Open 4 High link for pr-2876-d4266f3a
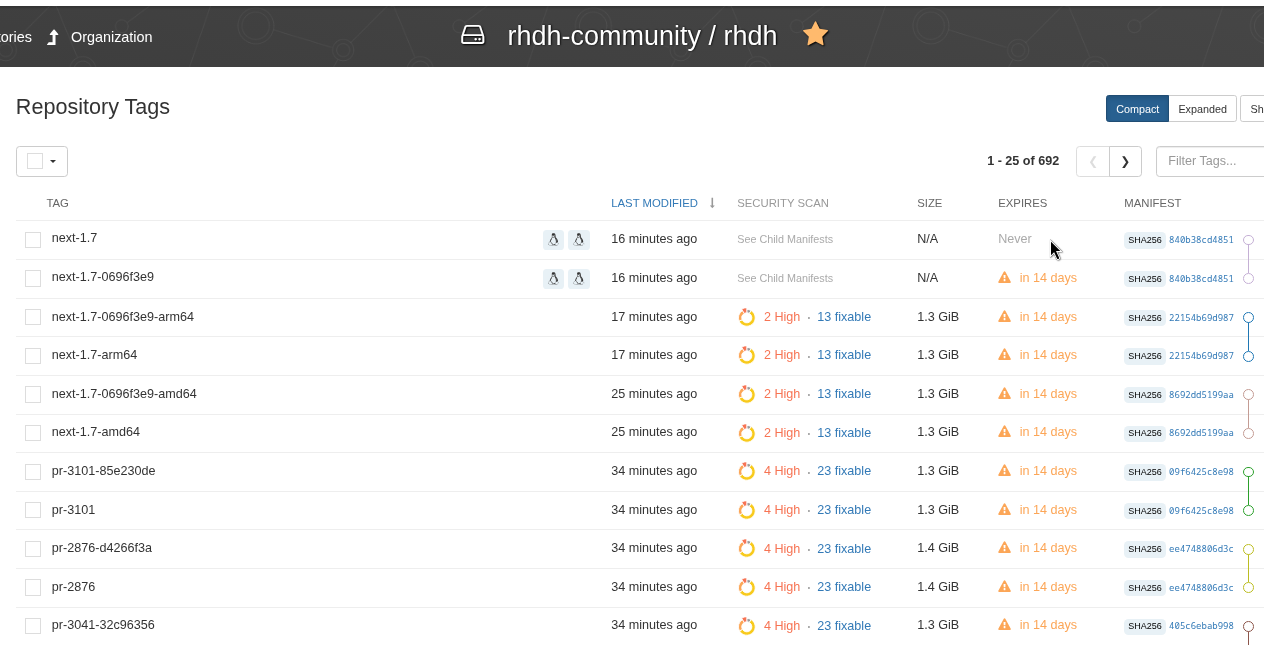1264x645 pixels. 782,548
